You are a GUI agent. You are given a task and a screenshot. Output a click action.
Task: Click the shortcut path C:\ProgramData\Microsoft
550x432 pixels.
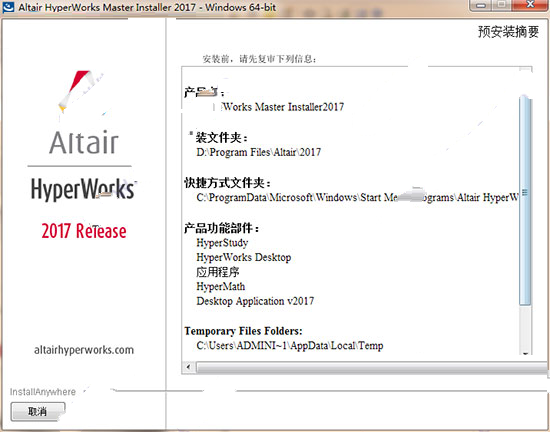pyautogui.click(x=357, y=197)
